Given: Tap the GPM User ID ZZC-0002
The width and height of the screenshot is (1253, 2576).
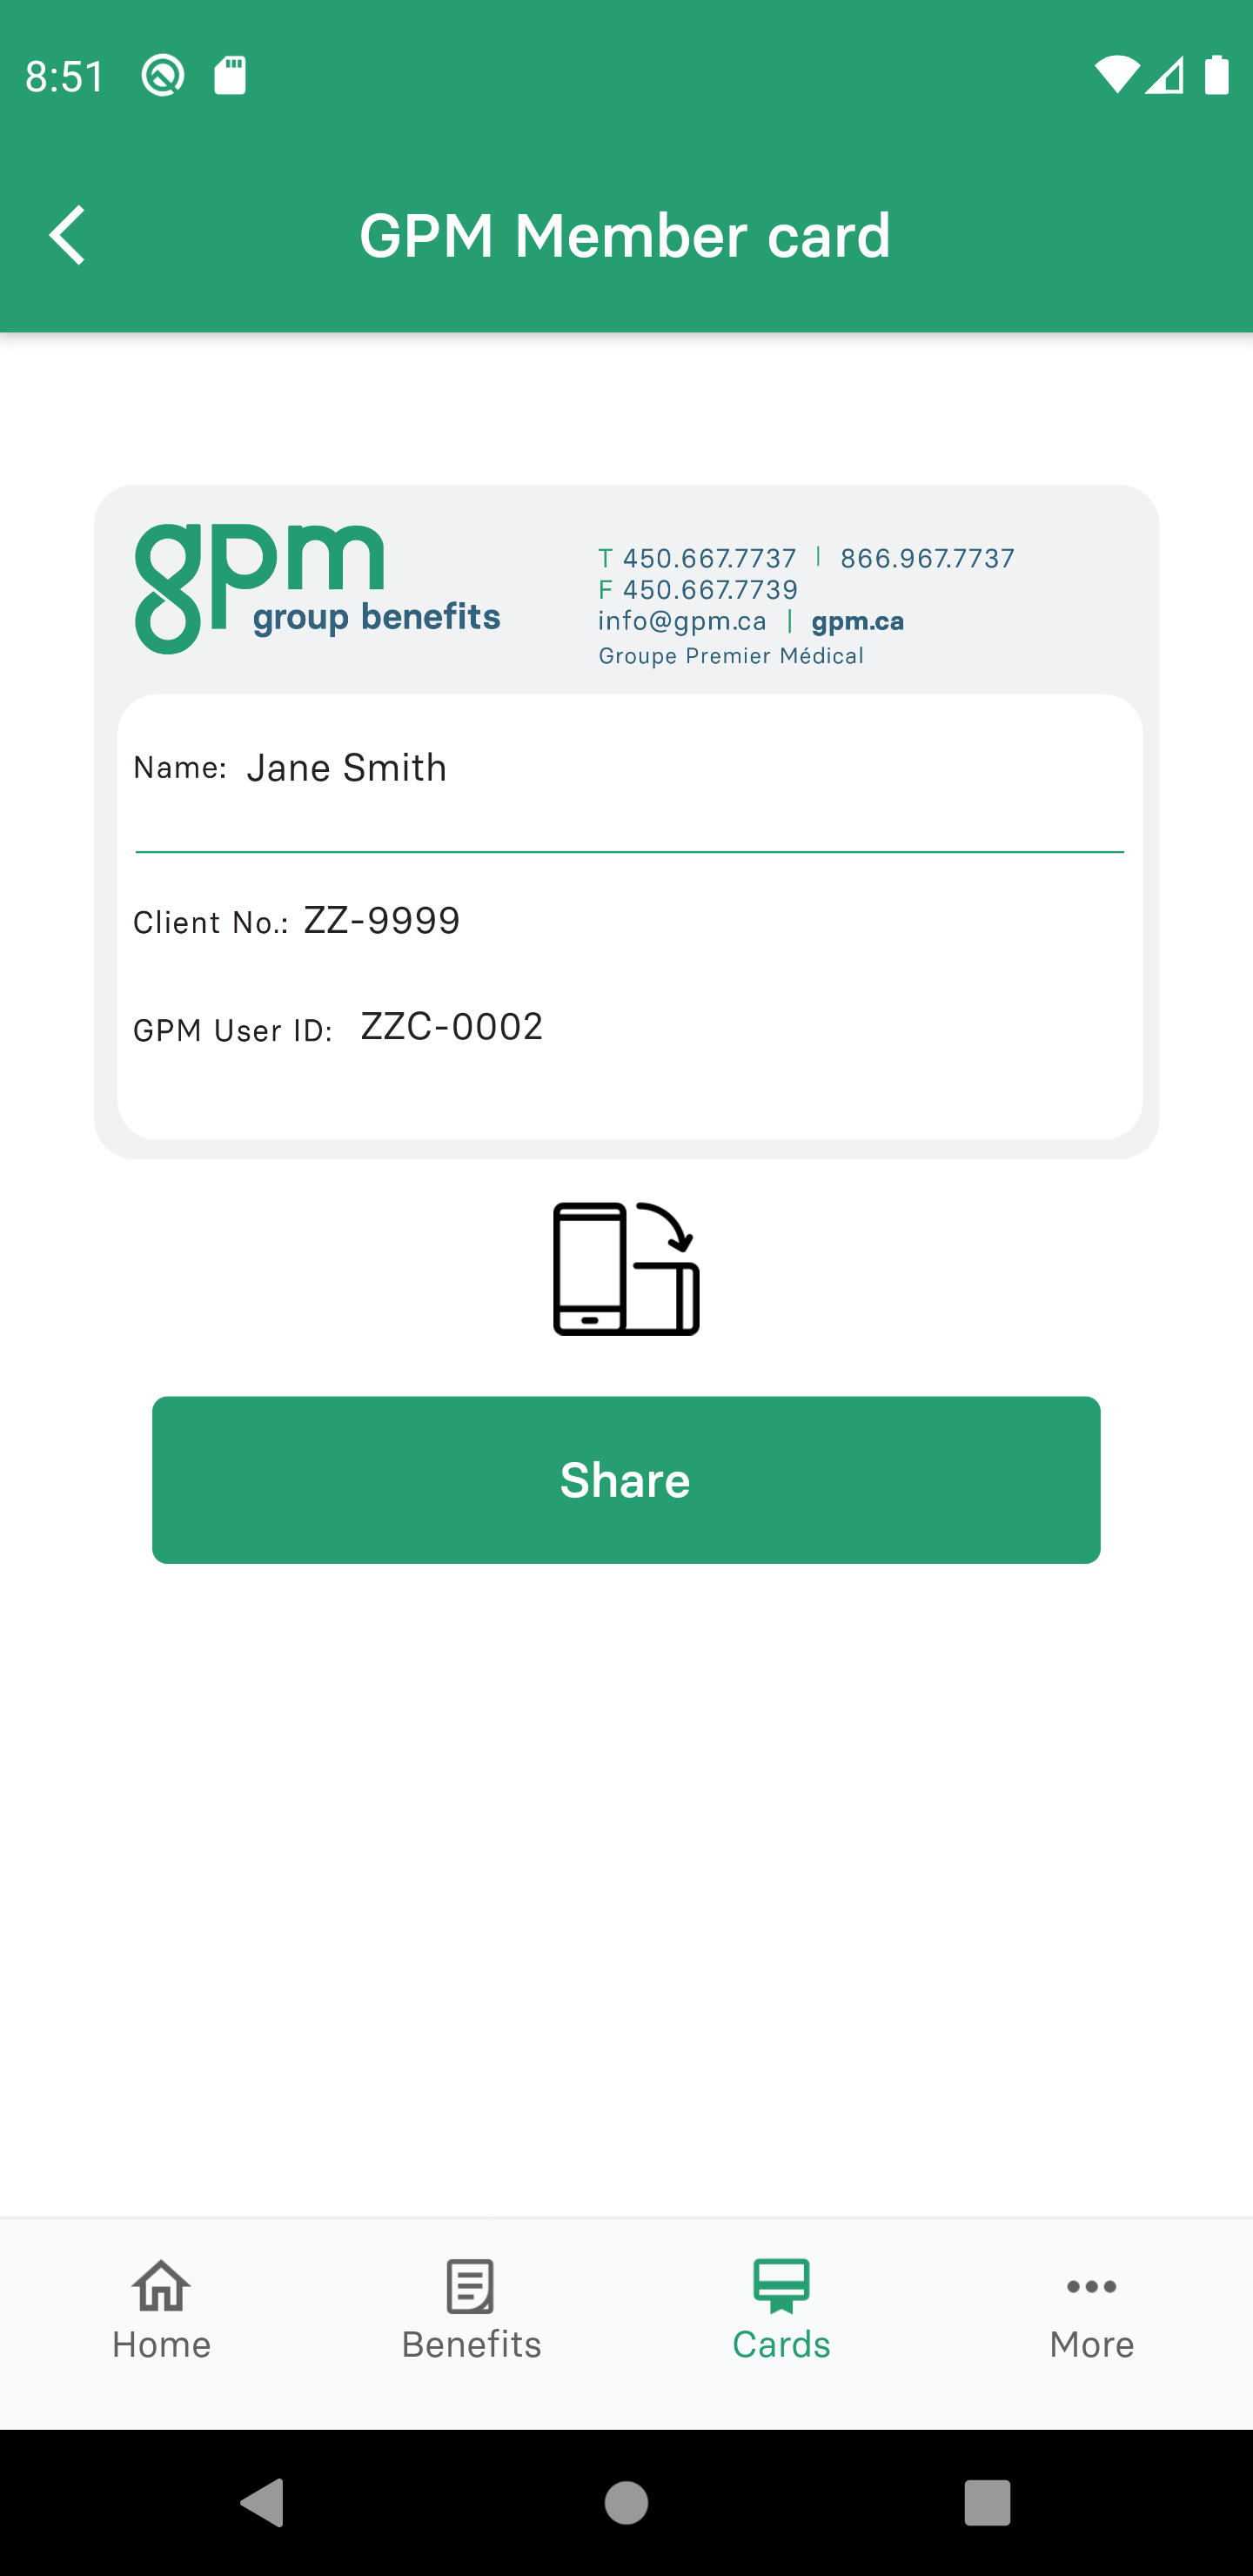Looking at the screenshot, I should coord(451,1027).
